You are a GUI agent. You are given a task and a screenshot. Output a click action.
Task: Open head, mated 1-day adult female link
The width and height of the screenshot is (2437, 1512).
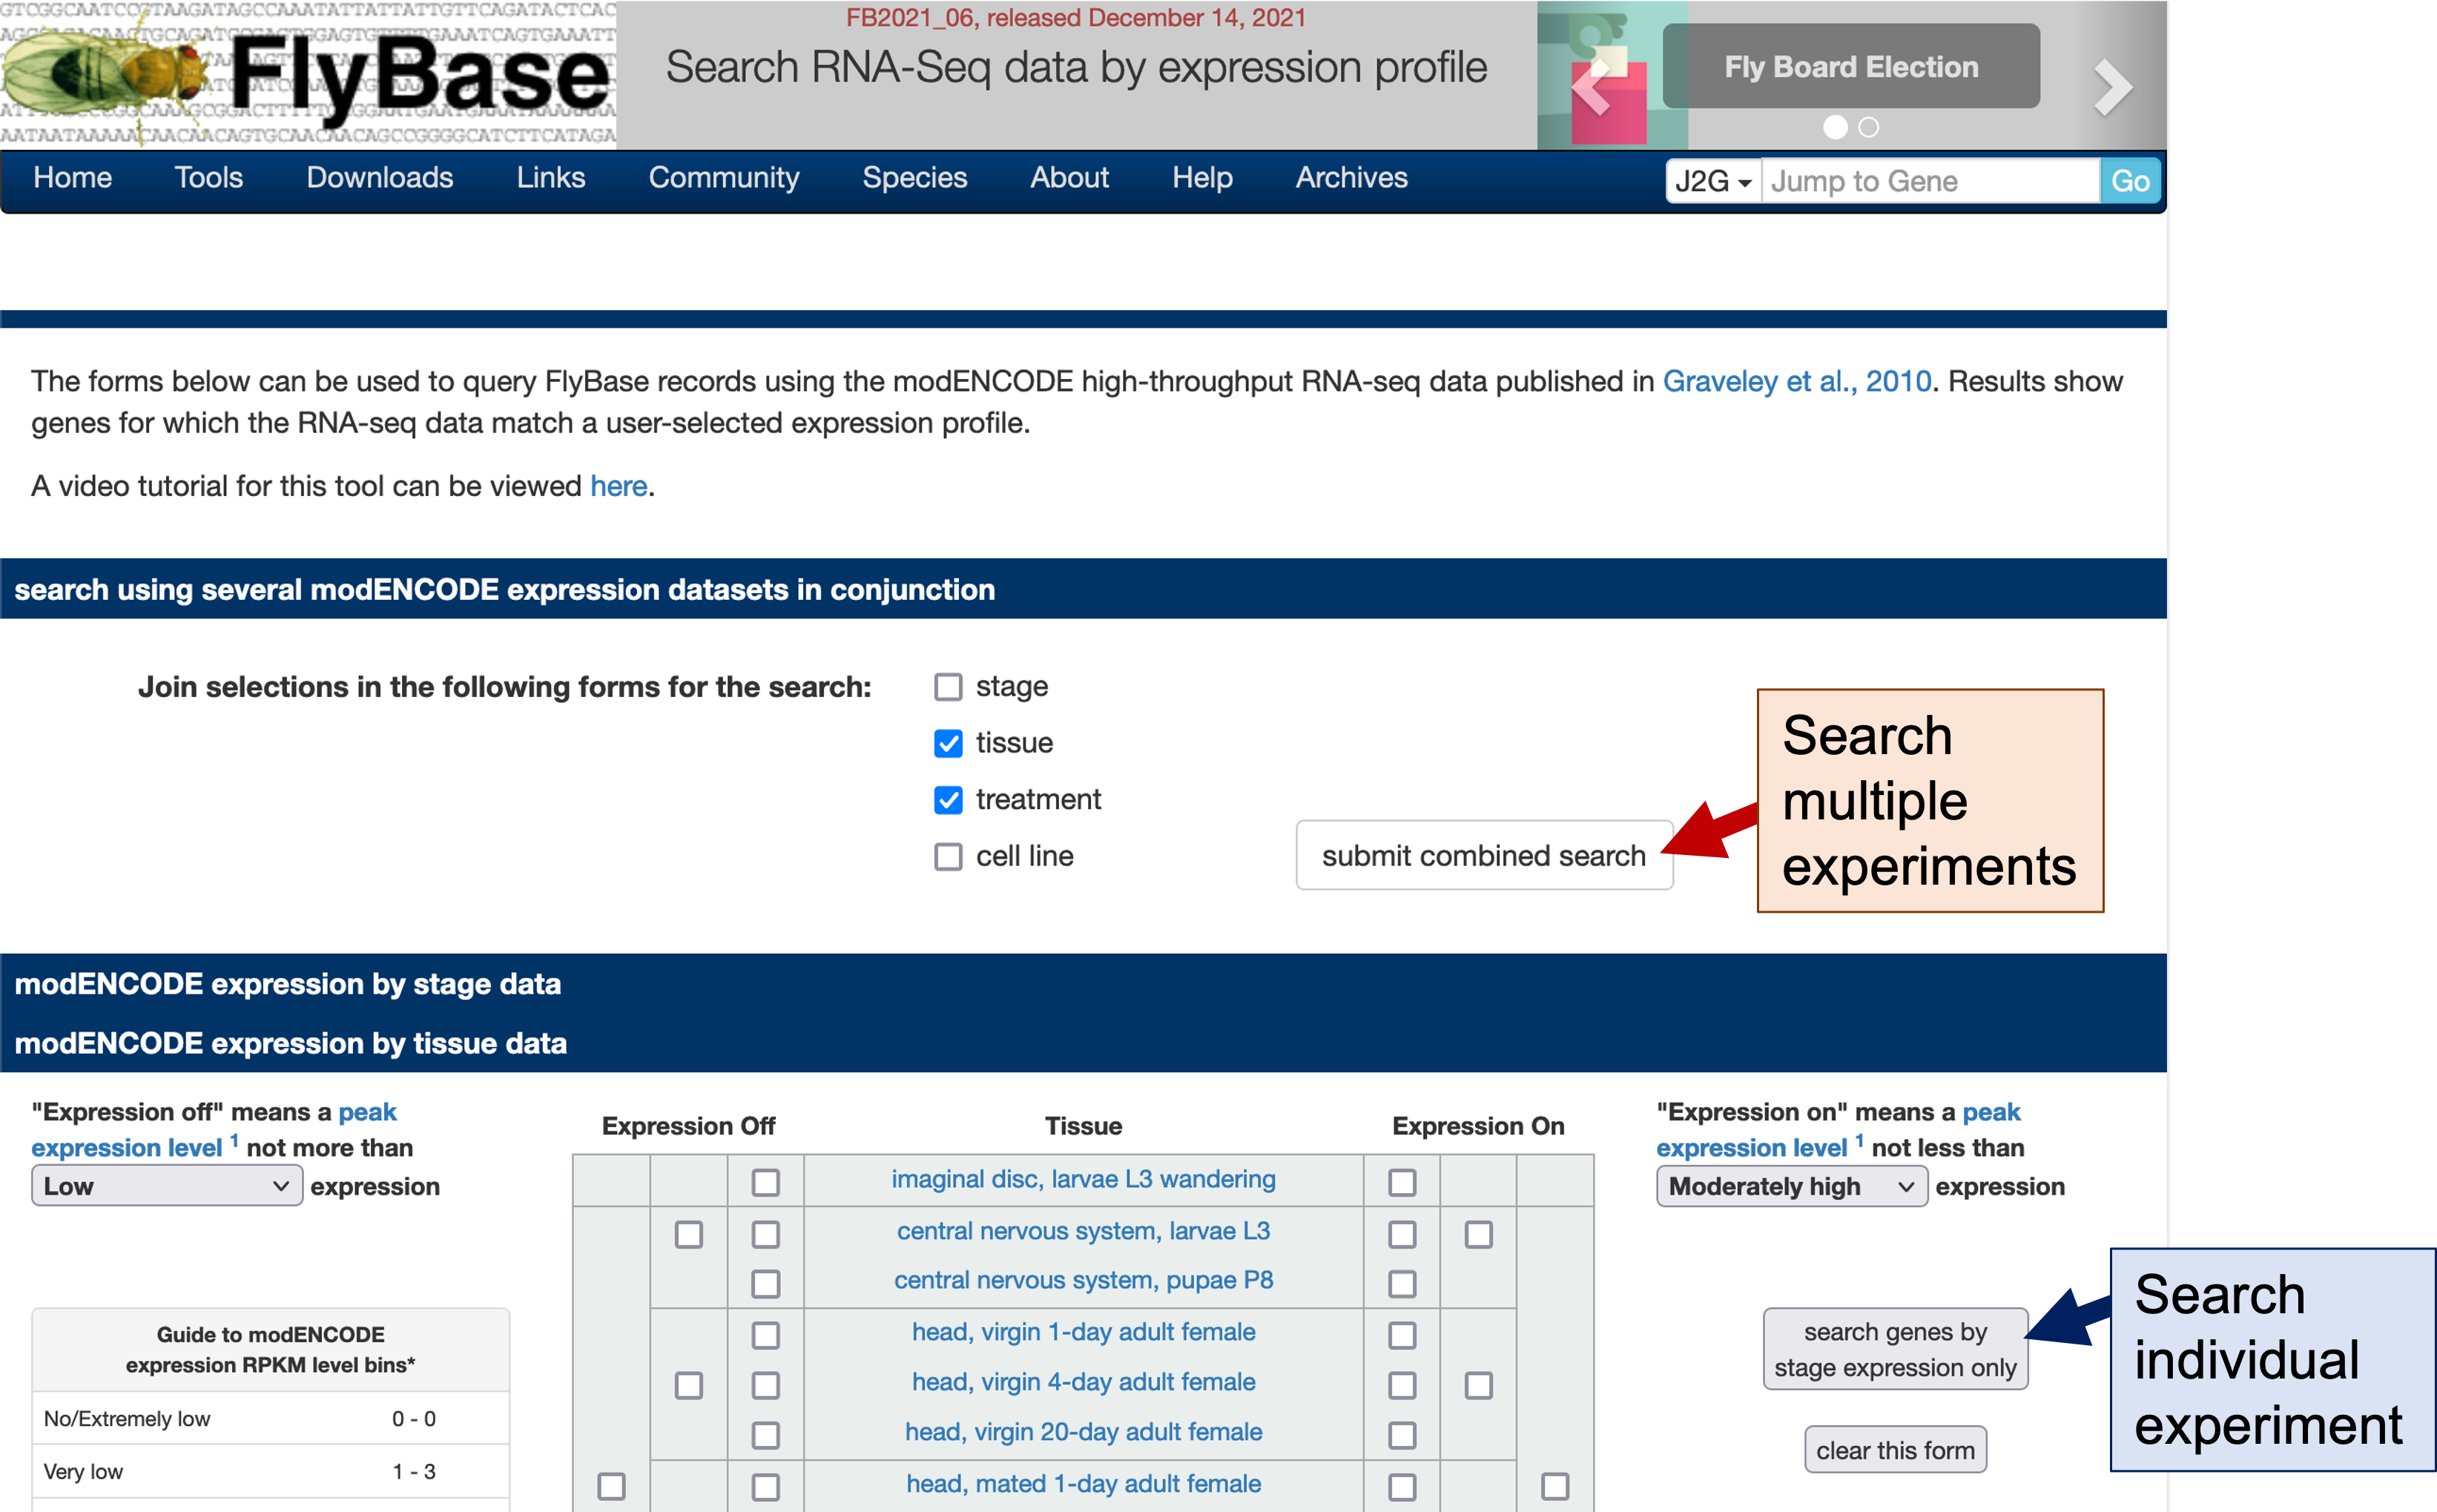1083,1484
